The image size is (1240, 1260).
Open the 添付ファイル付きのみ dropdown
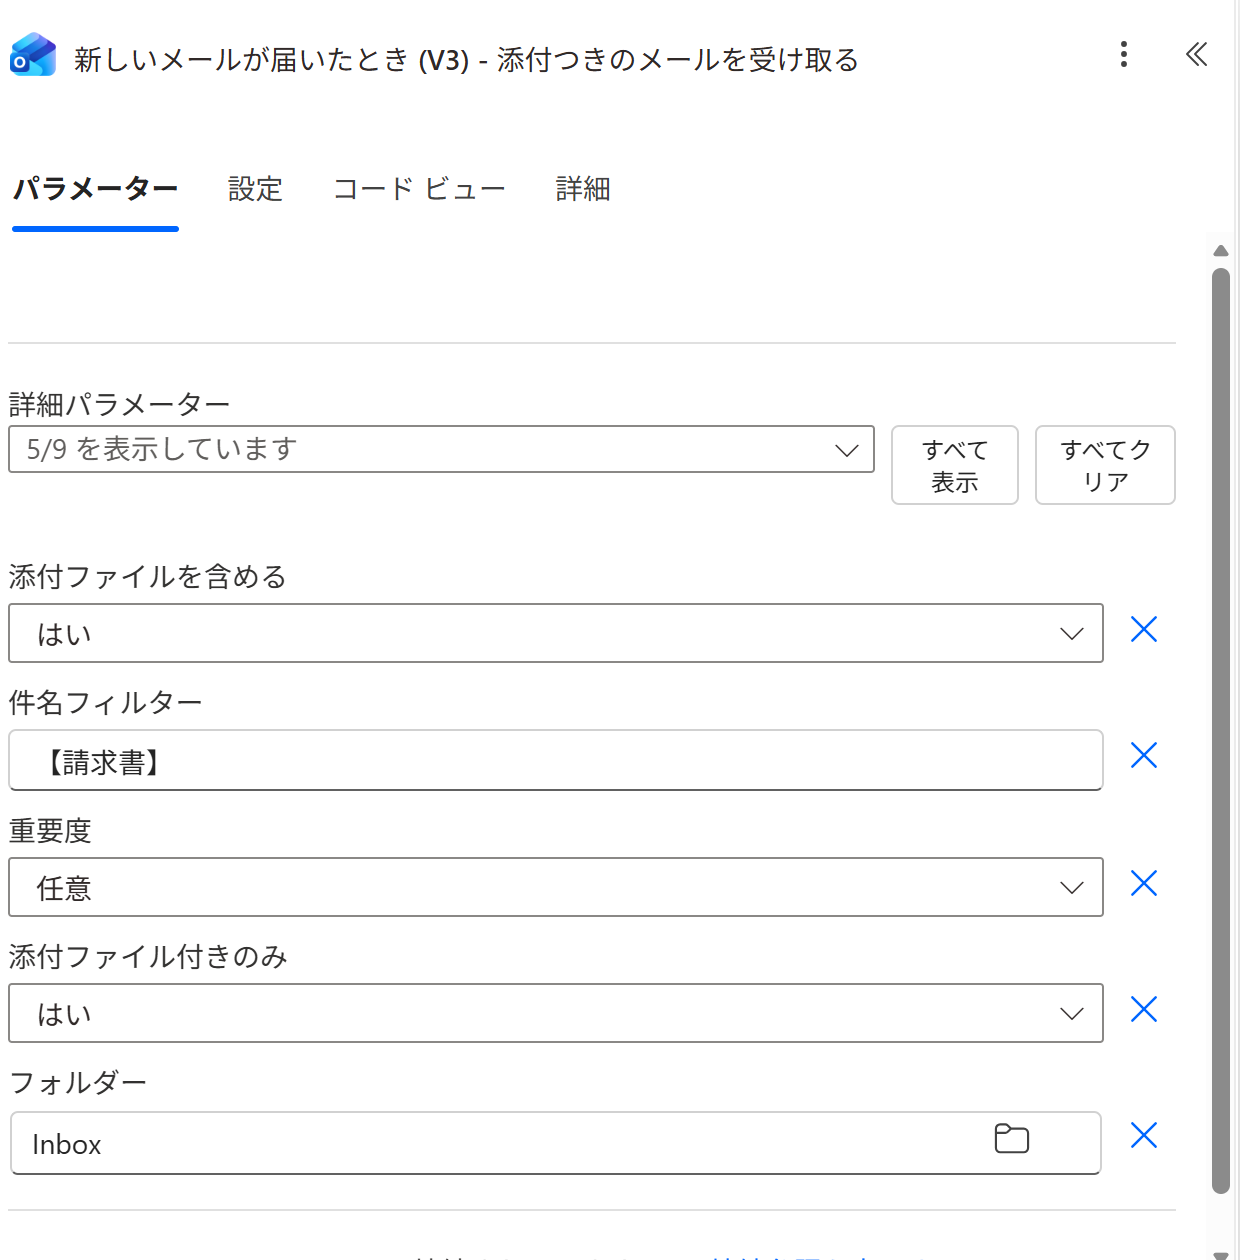[556, 1013]
